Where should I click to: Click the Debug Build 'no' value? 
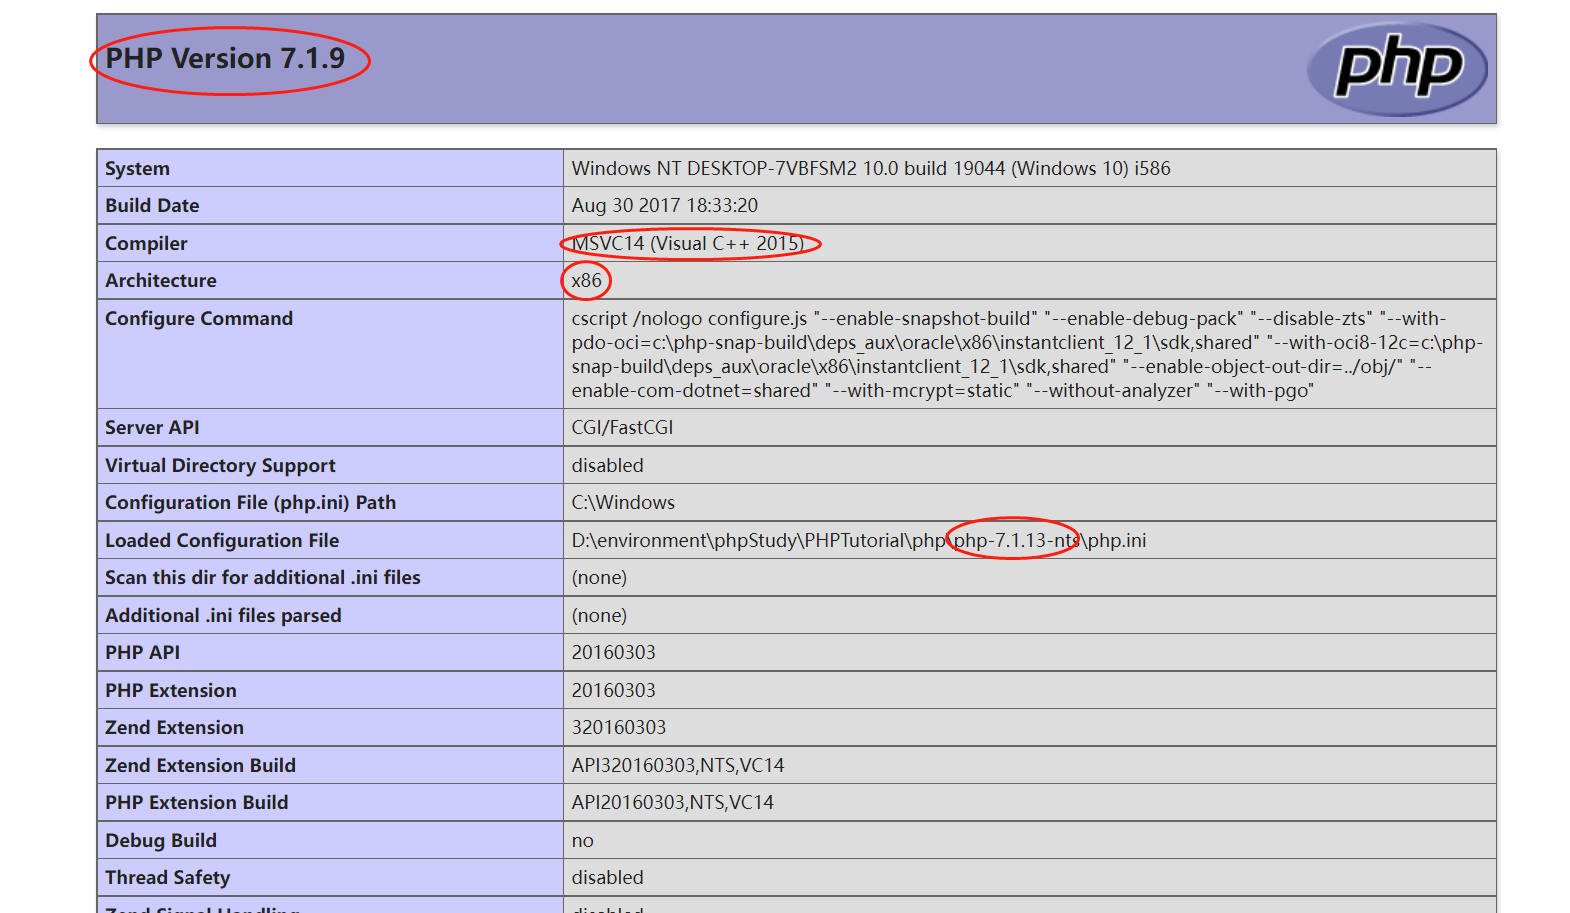point(583,841)
